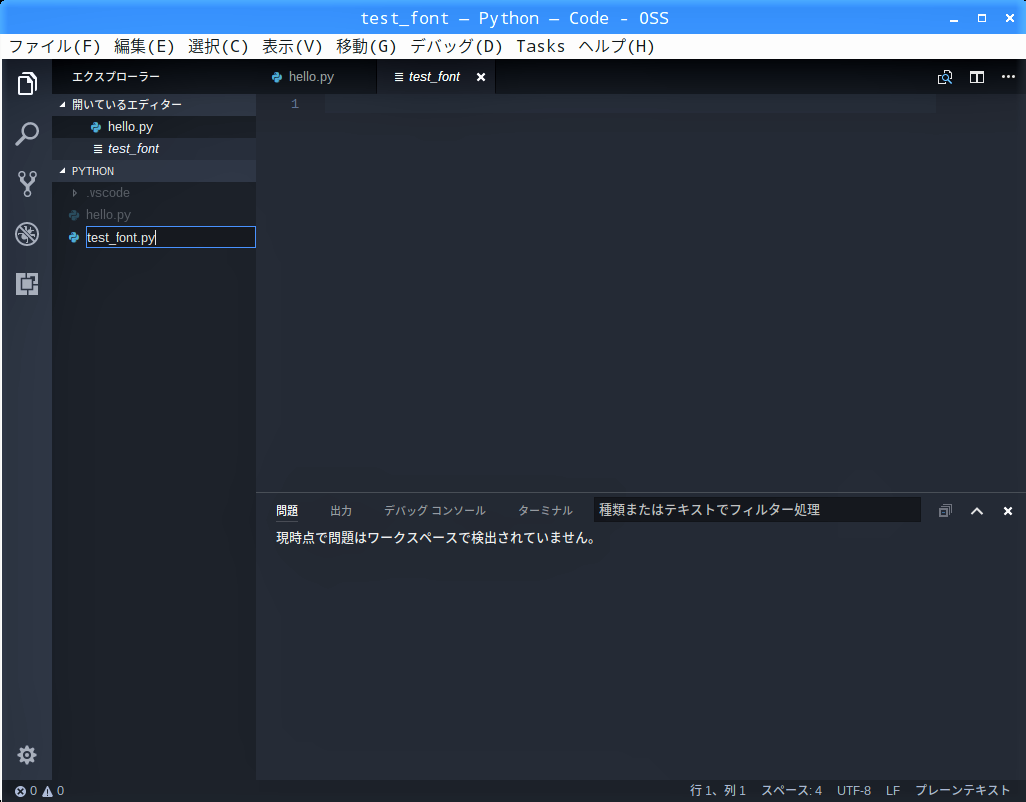
Task: Close the bottom panel
Action: coord(1008,511)
